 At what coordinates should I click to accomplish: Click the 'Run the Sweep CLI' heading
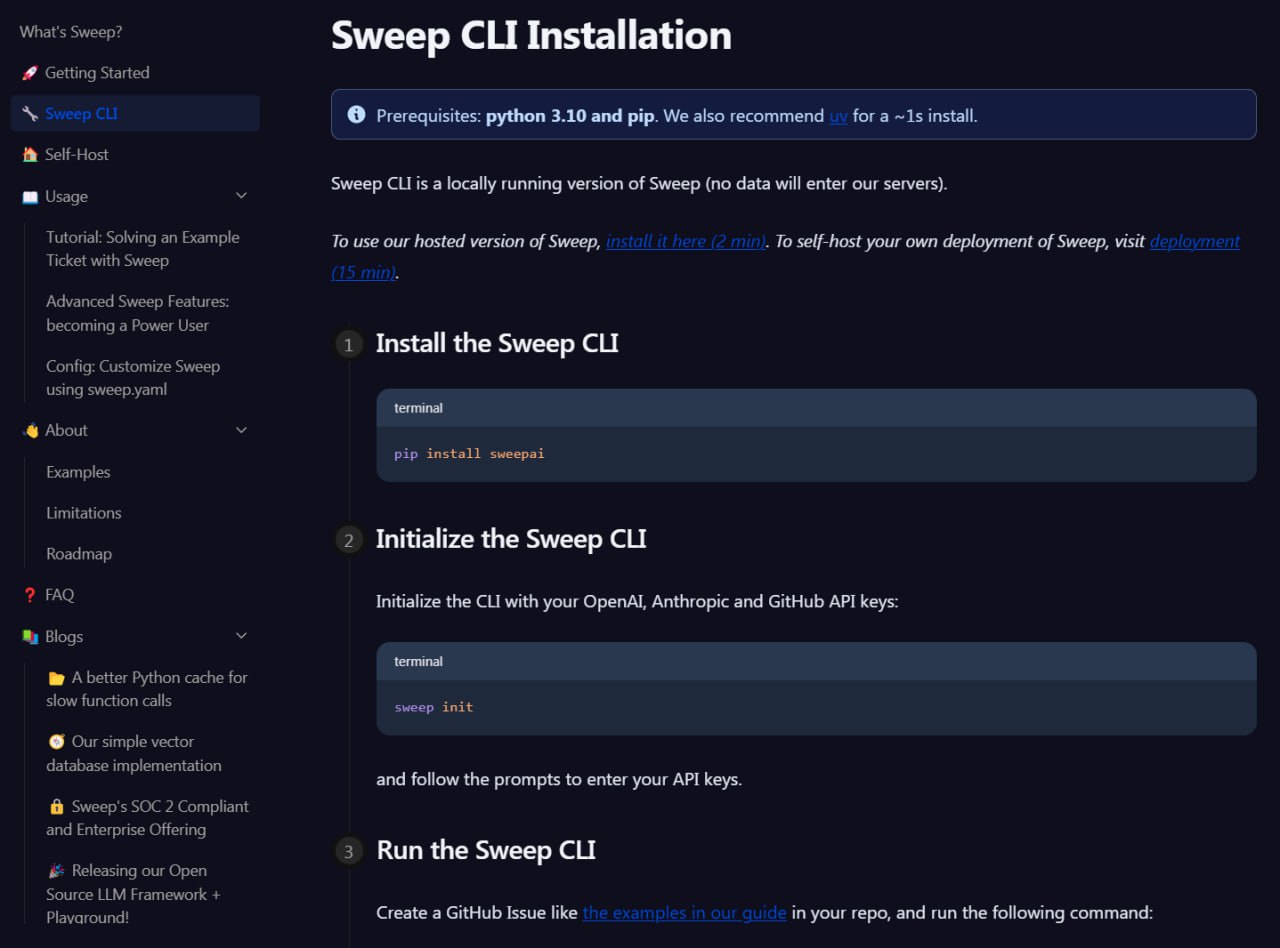[486, 850]
